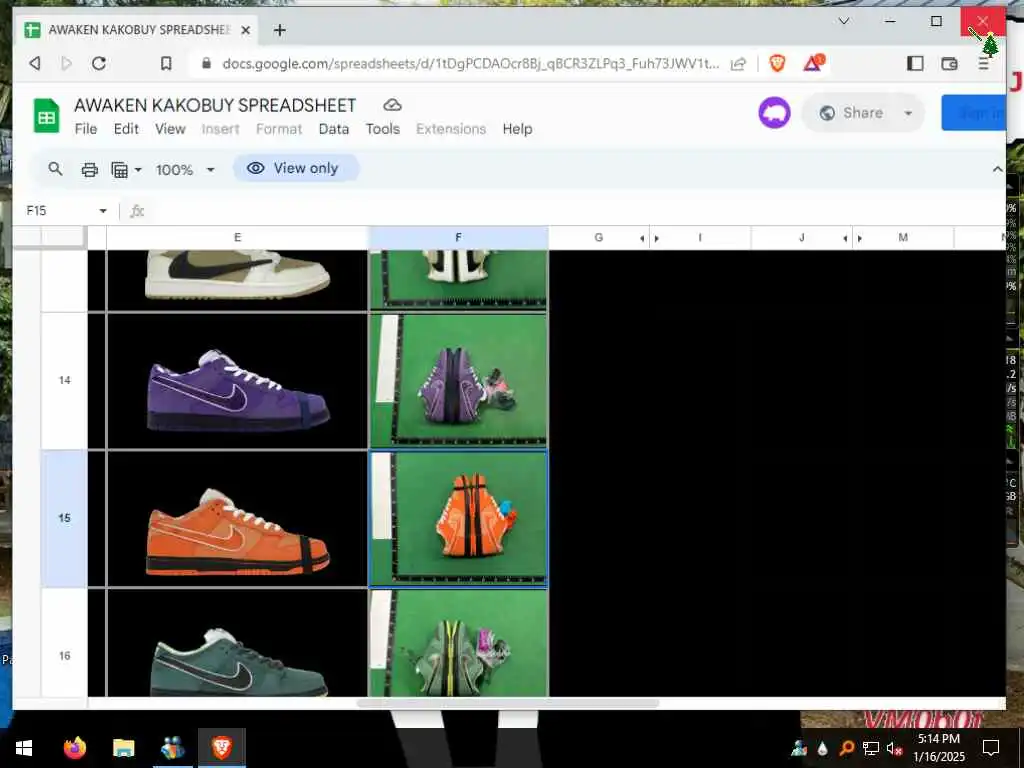1024x768 pixels.
Task: Open Firefox from the taskbar
Action: pos(74,748)
